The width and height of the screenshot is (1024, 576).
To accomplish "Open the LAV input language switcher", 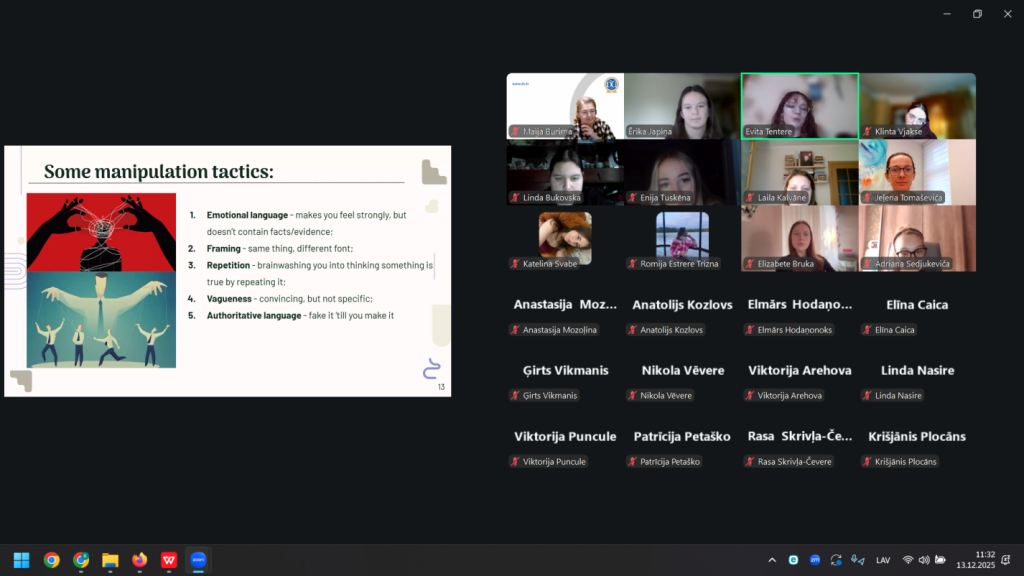I will point(883,560).
